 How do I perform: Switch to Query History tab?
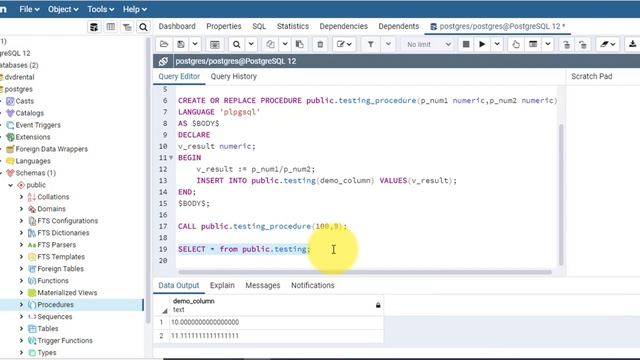[x=233, y=76]
